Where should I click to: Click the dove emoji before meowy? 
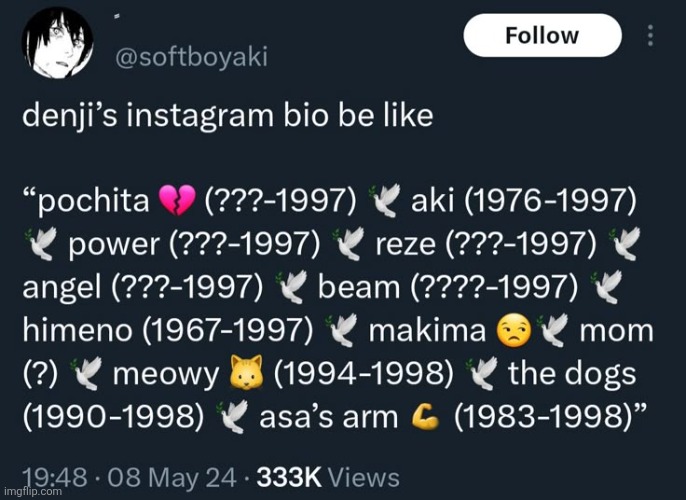pos(89,375)
